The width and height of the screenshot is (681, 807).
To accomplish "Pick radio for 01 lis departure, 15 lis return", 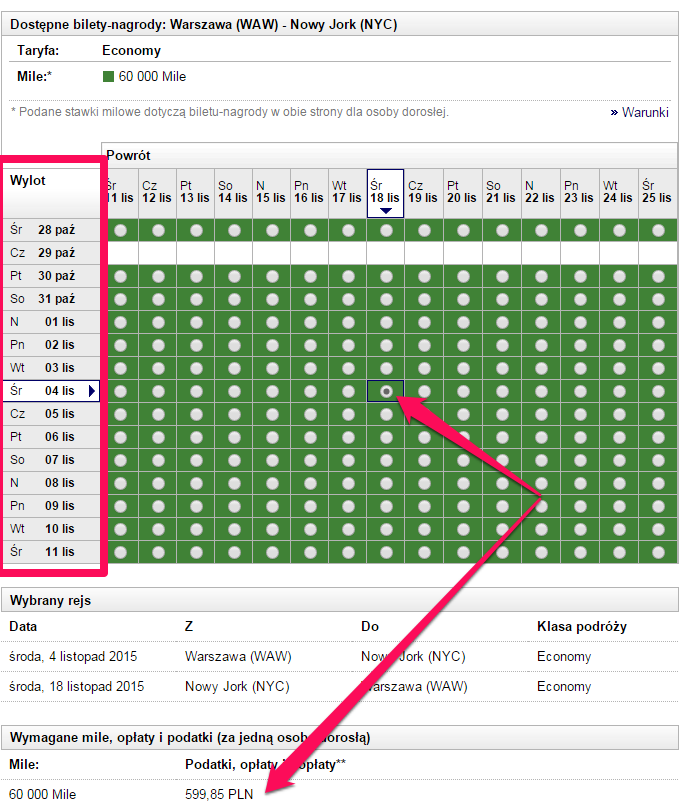I will (x=272, y=323).
